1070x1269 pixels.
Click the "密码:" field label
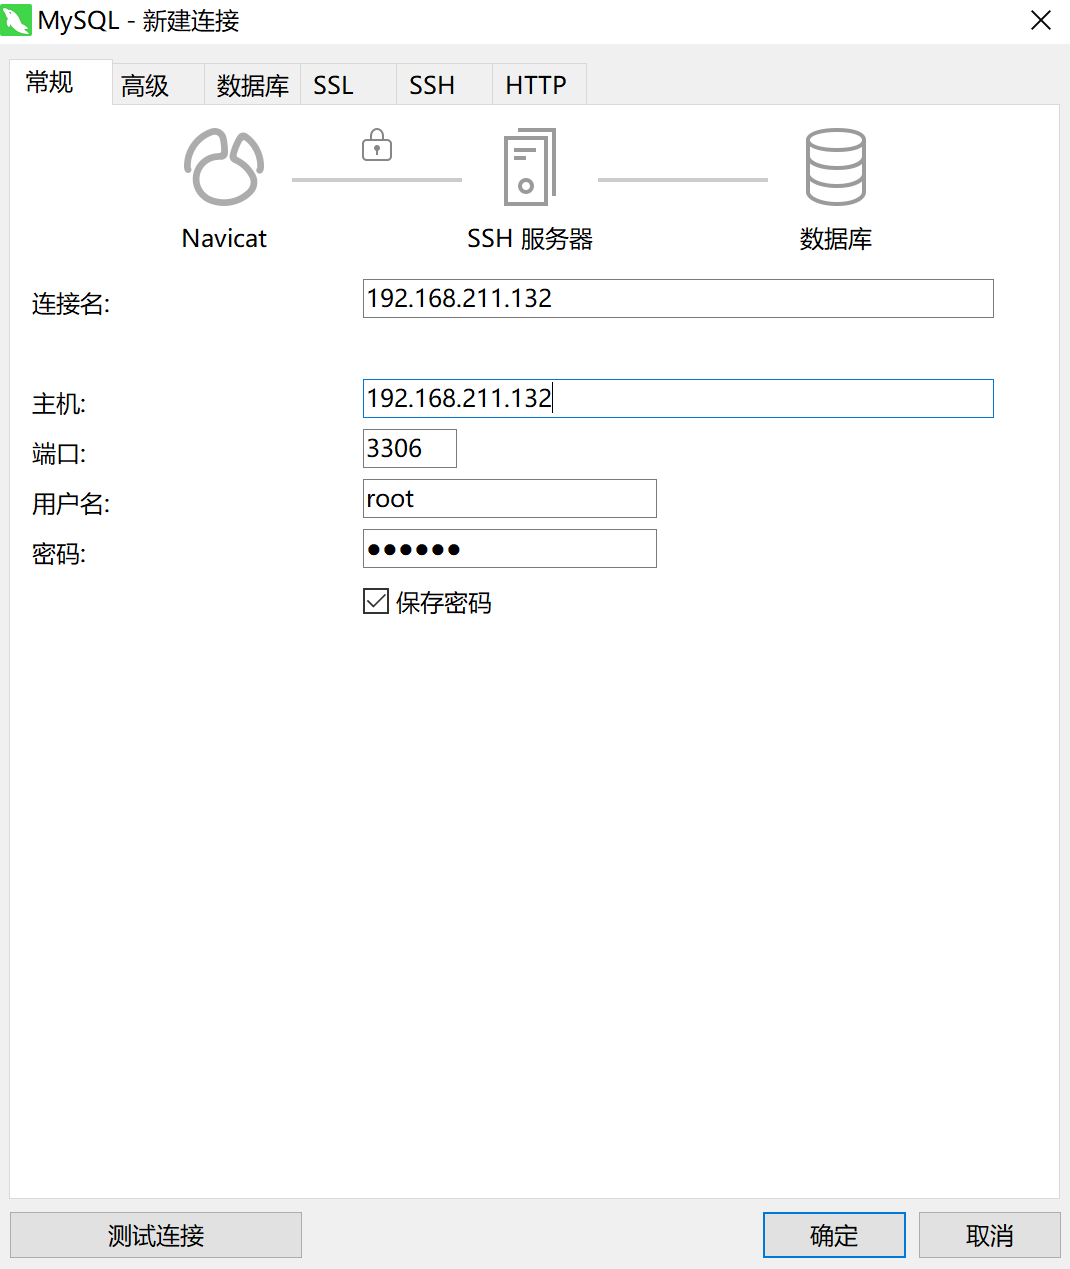tap(59, 554)
